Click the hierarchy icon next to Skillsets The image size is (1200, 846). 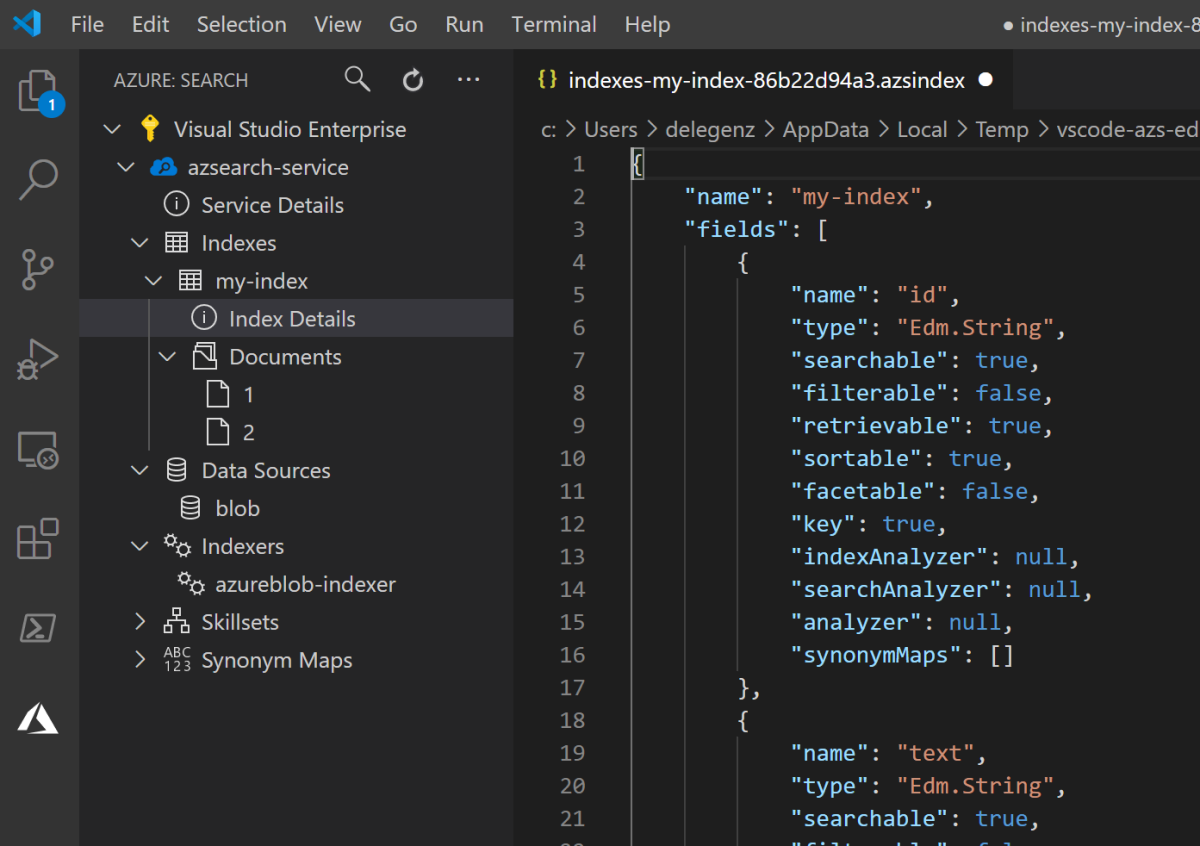[x=176, y=622]
